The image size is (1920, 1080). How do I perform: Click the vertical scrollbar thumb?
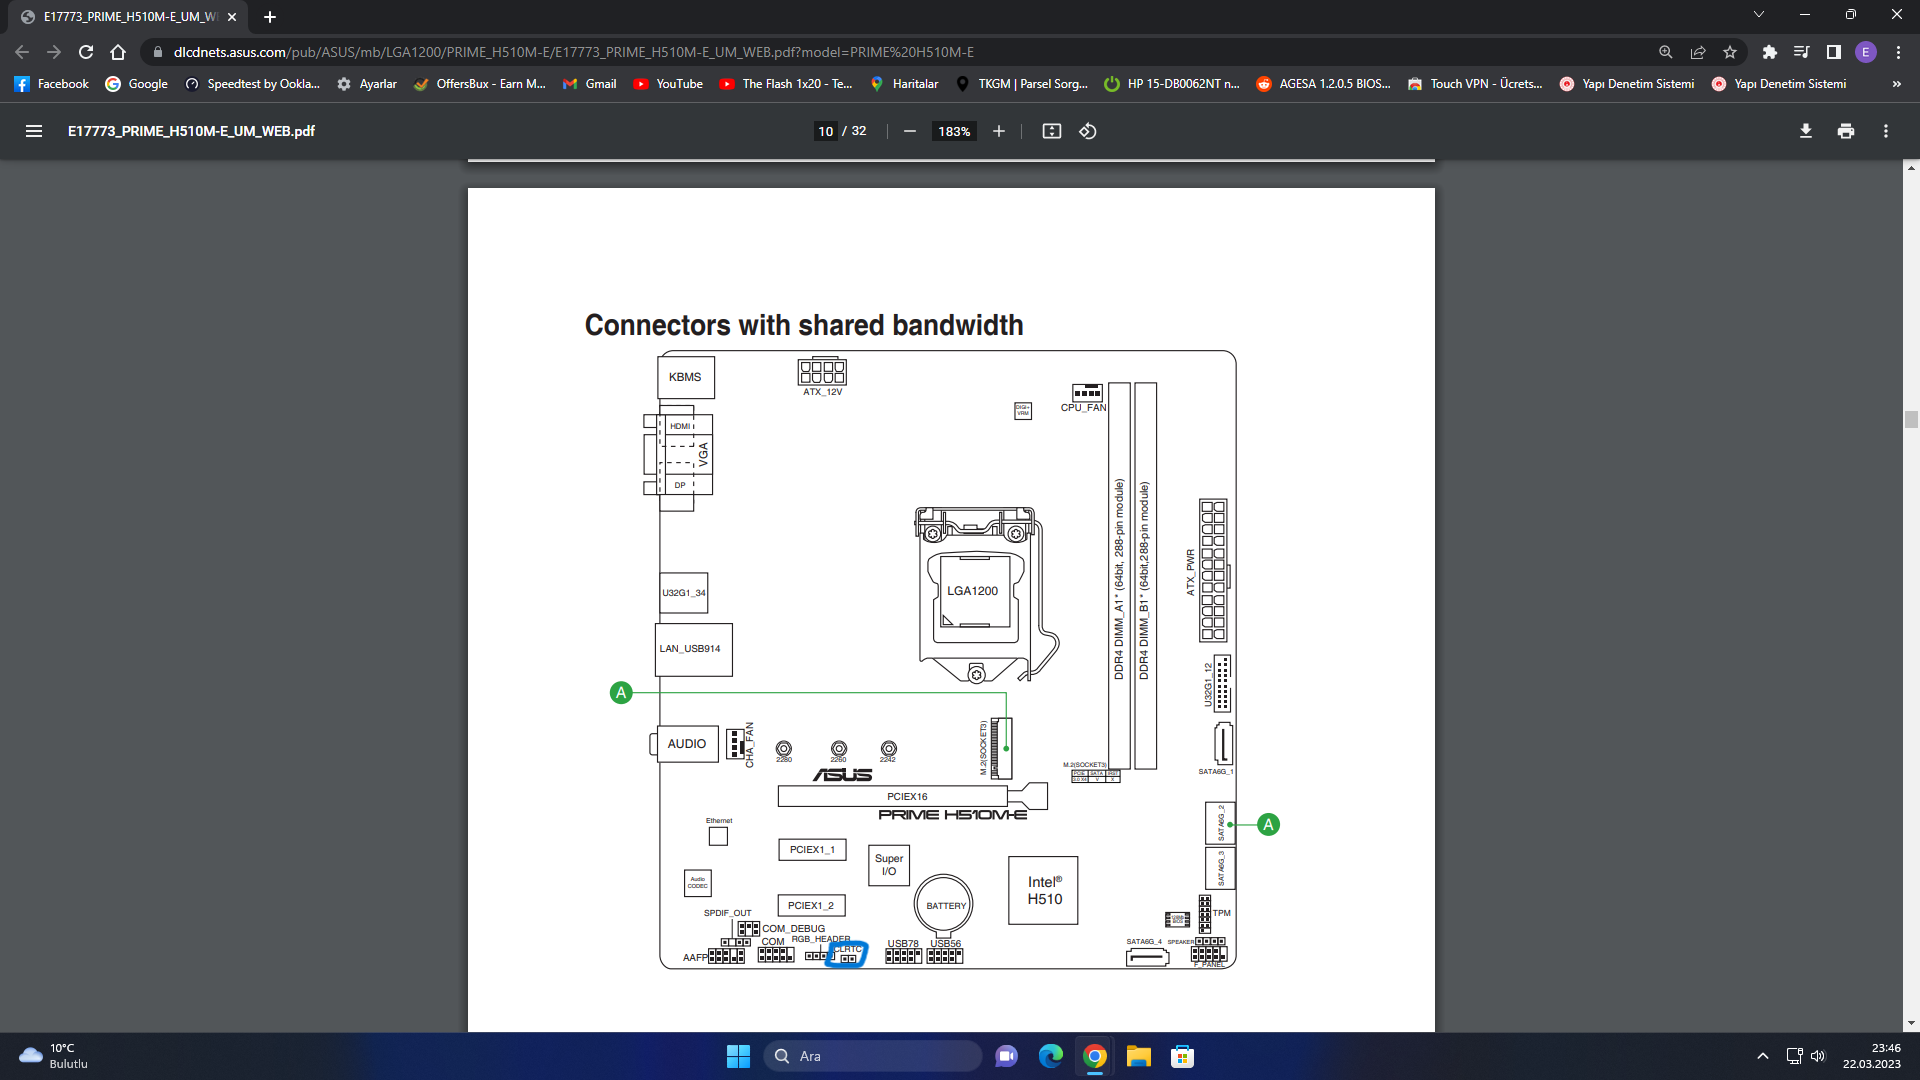coord(1911,420)
